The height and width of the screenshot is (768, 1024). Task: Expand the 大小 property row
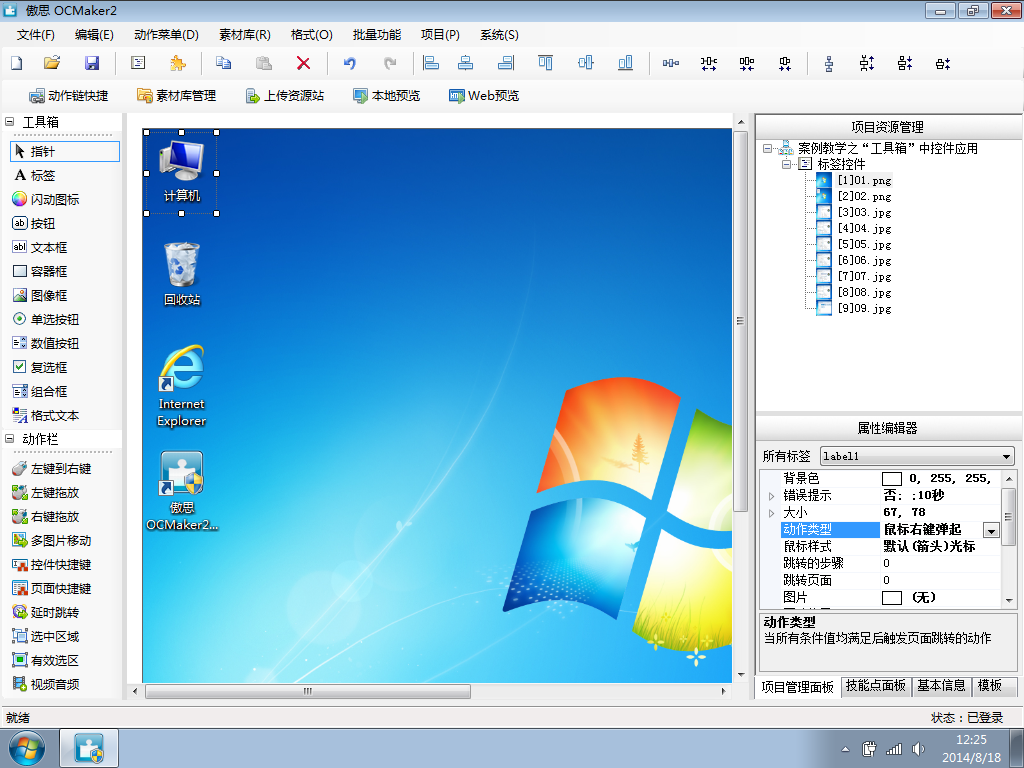tap(771, 513)
